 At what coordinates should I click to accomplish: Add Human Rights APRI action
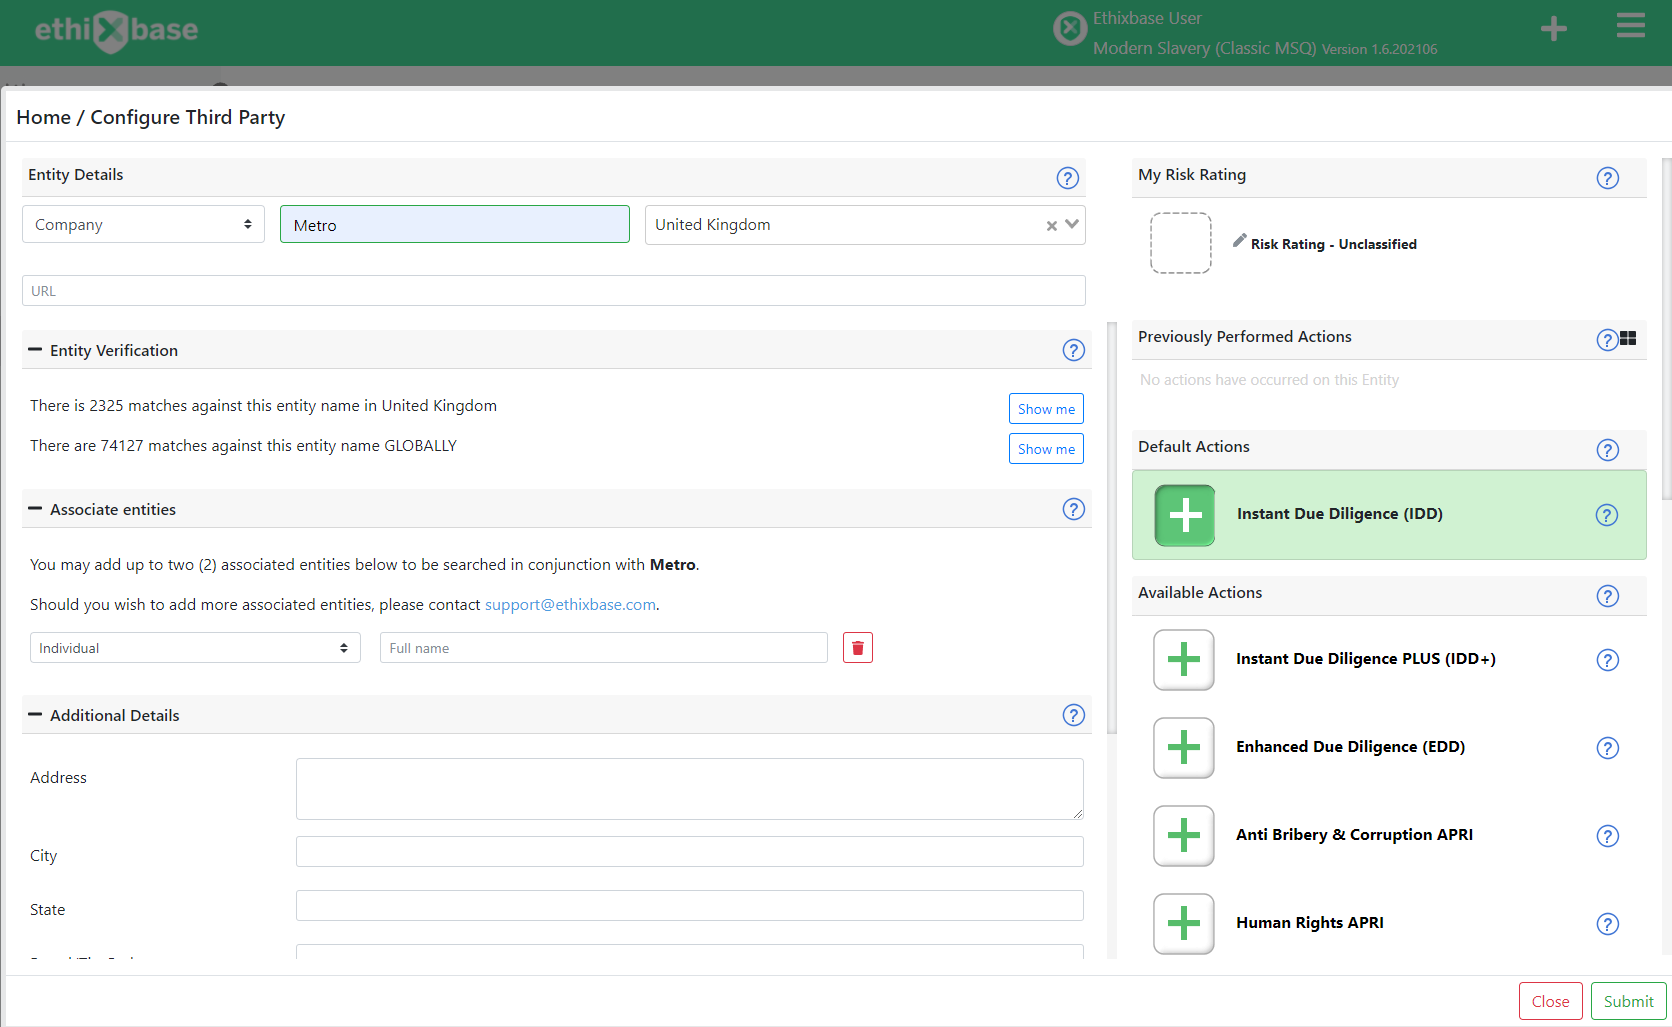tap(1184, 924)
